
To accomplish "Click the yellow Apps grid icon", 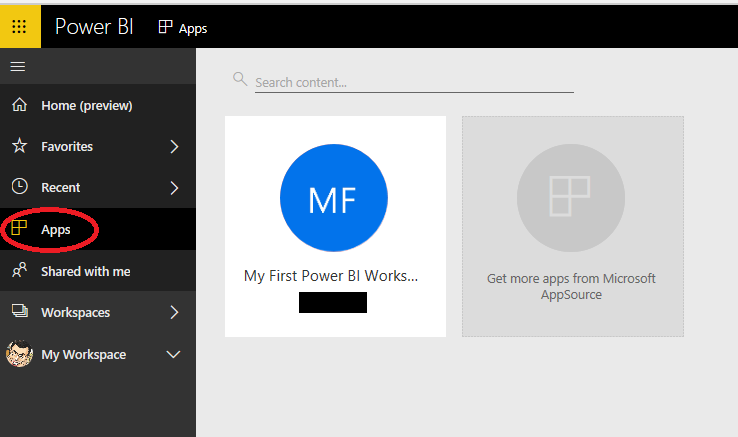I will [19, 228].
